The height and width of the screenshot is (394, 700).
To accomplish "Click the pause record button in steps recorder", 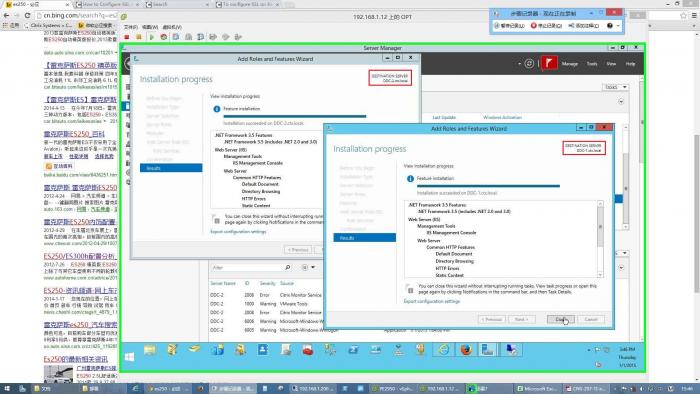I will click(x=509, y=26).
